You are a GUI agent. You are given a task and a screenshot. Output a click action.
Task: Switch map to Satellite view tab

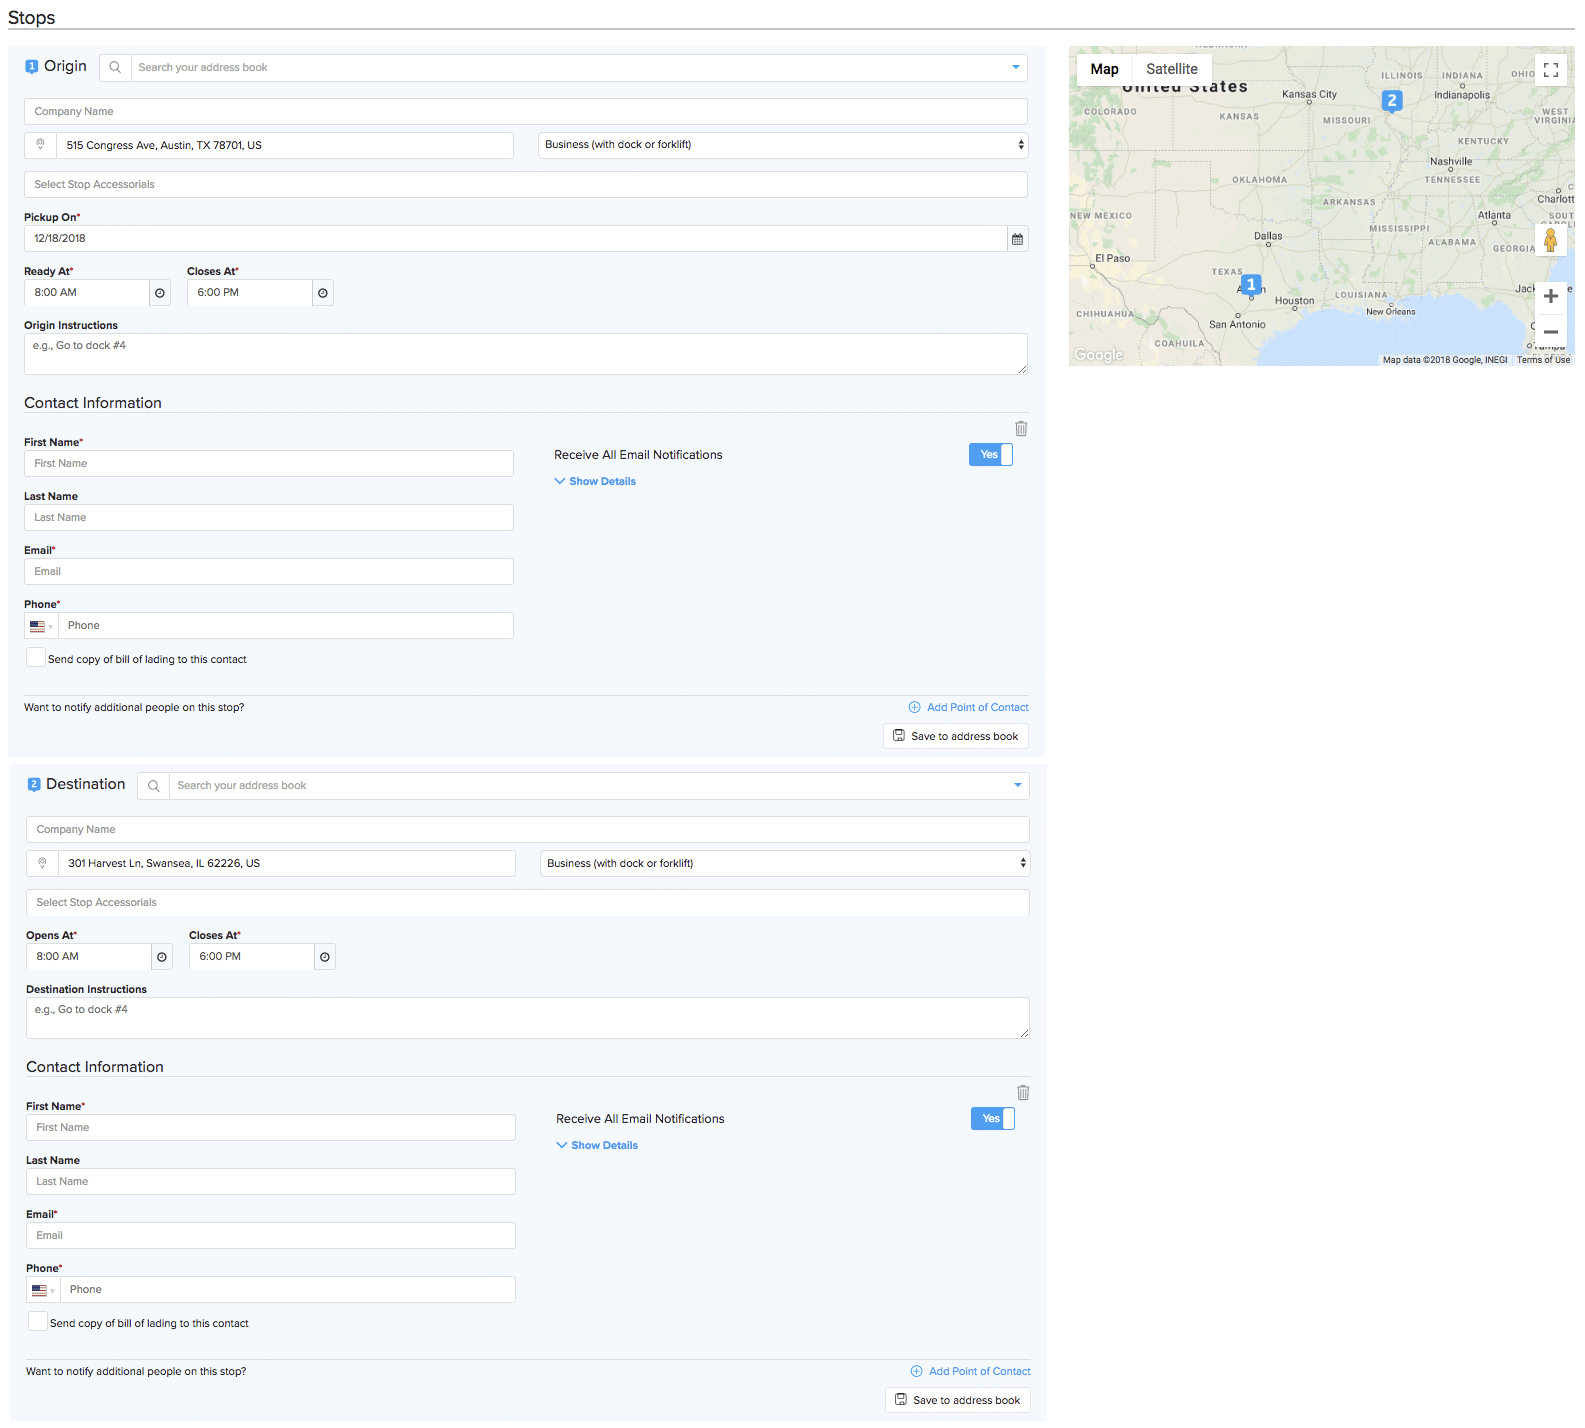click(x=1172, y=69)
